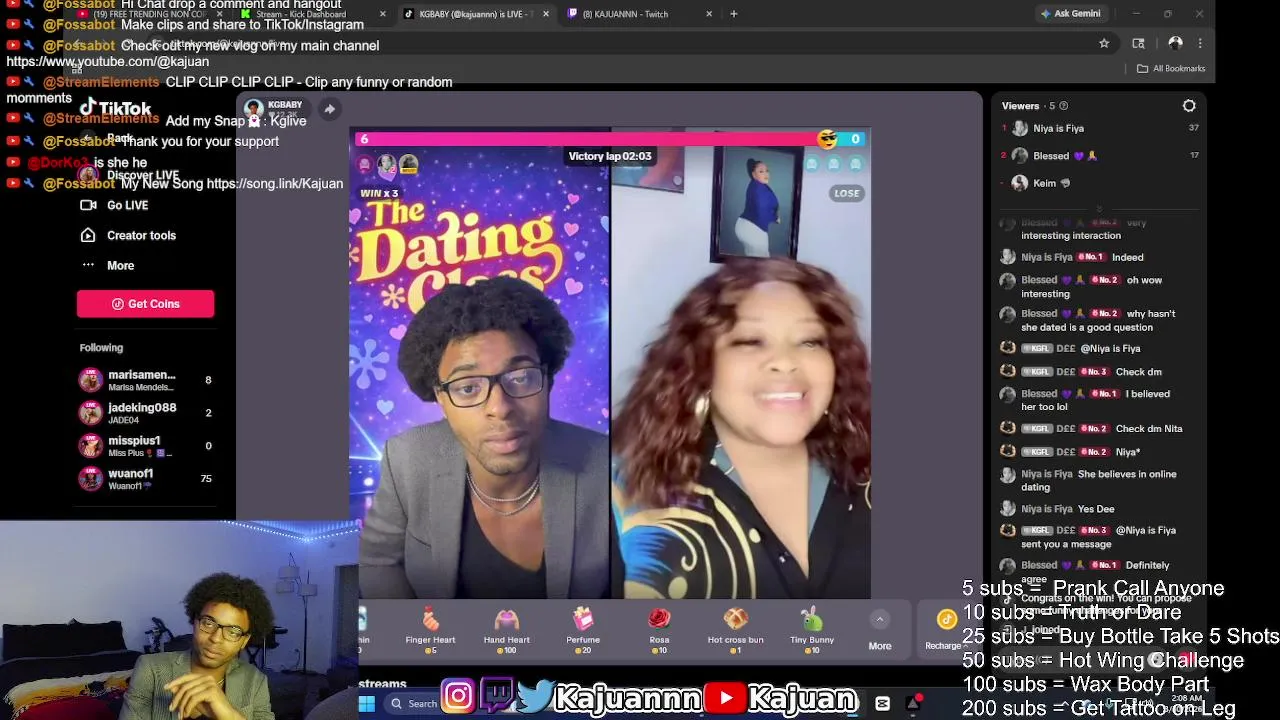Viewport: 1280px width, 720px height.
Task: Click 'why hasn't she dated' chat message
Action: pos(1098,320)
